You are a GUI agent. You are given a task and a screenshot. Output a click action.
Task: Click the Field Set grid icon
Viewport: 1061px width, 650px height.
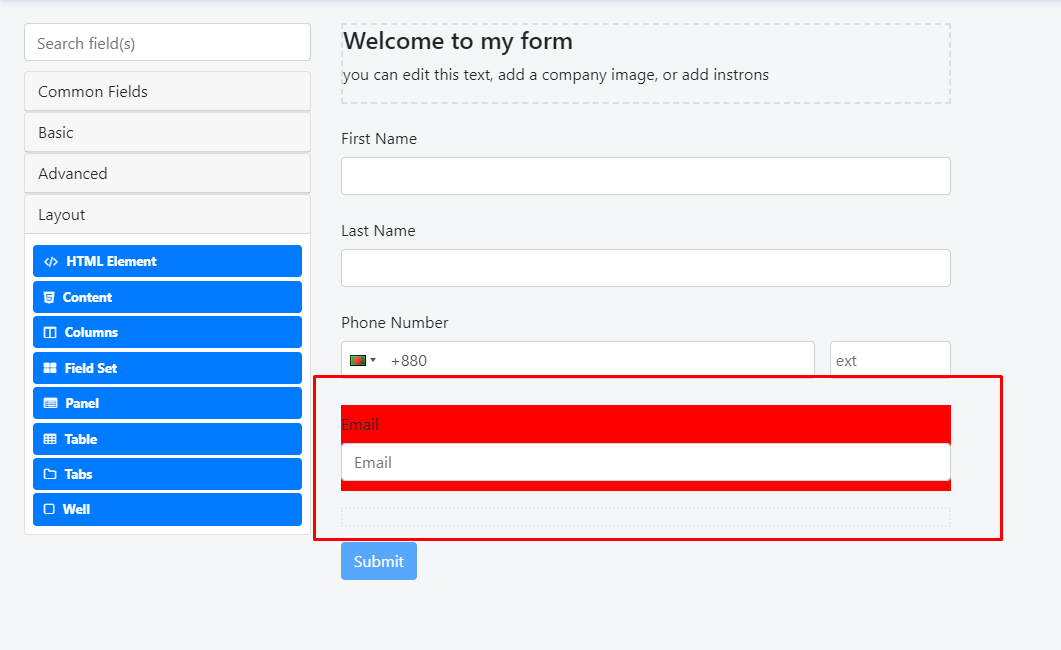coord(50,368)
